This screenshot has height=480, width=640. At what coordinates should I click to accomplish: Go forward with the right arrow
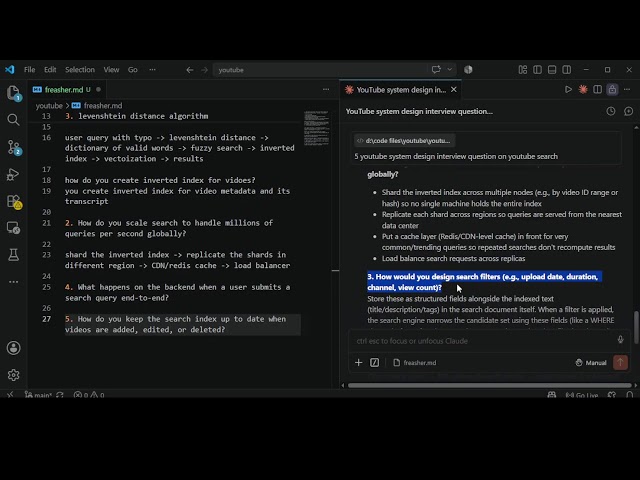(204, 70)
